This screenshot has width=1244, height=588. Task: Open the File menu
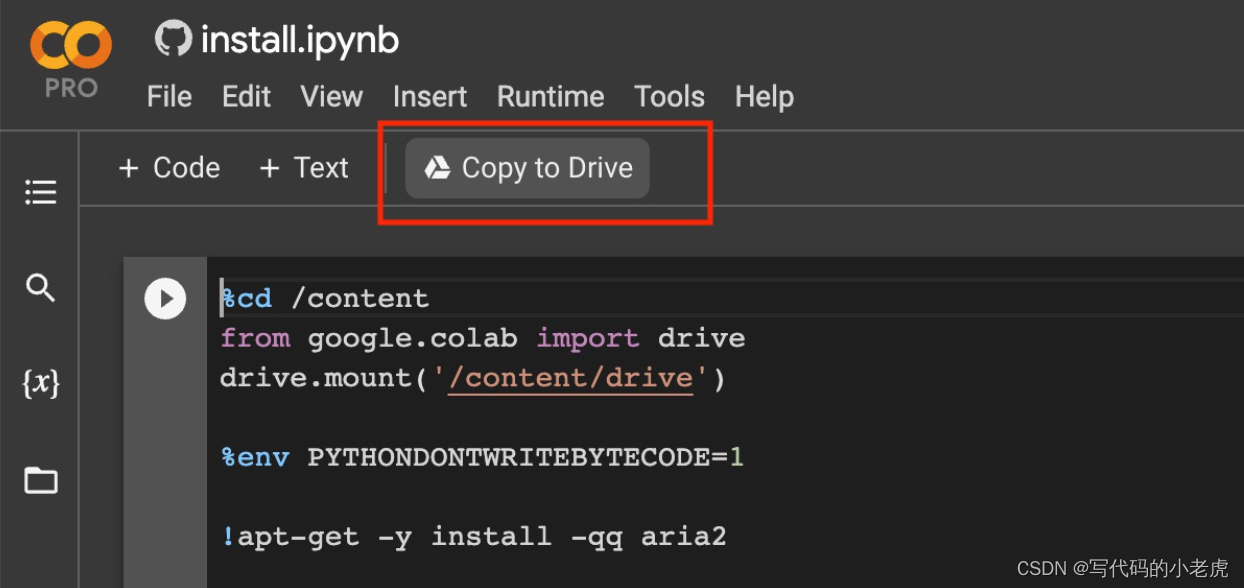click(169, 97)
